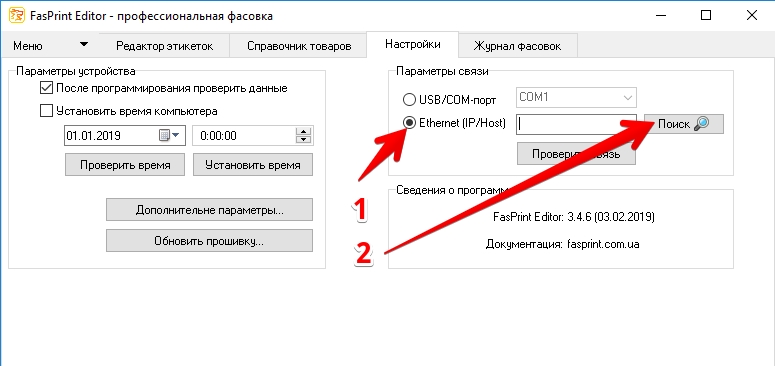Minimize the FasPrint Editor window
The height and width of the screenshot is (366, 775).
661,15
